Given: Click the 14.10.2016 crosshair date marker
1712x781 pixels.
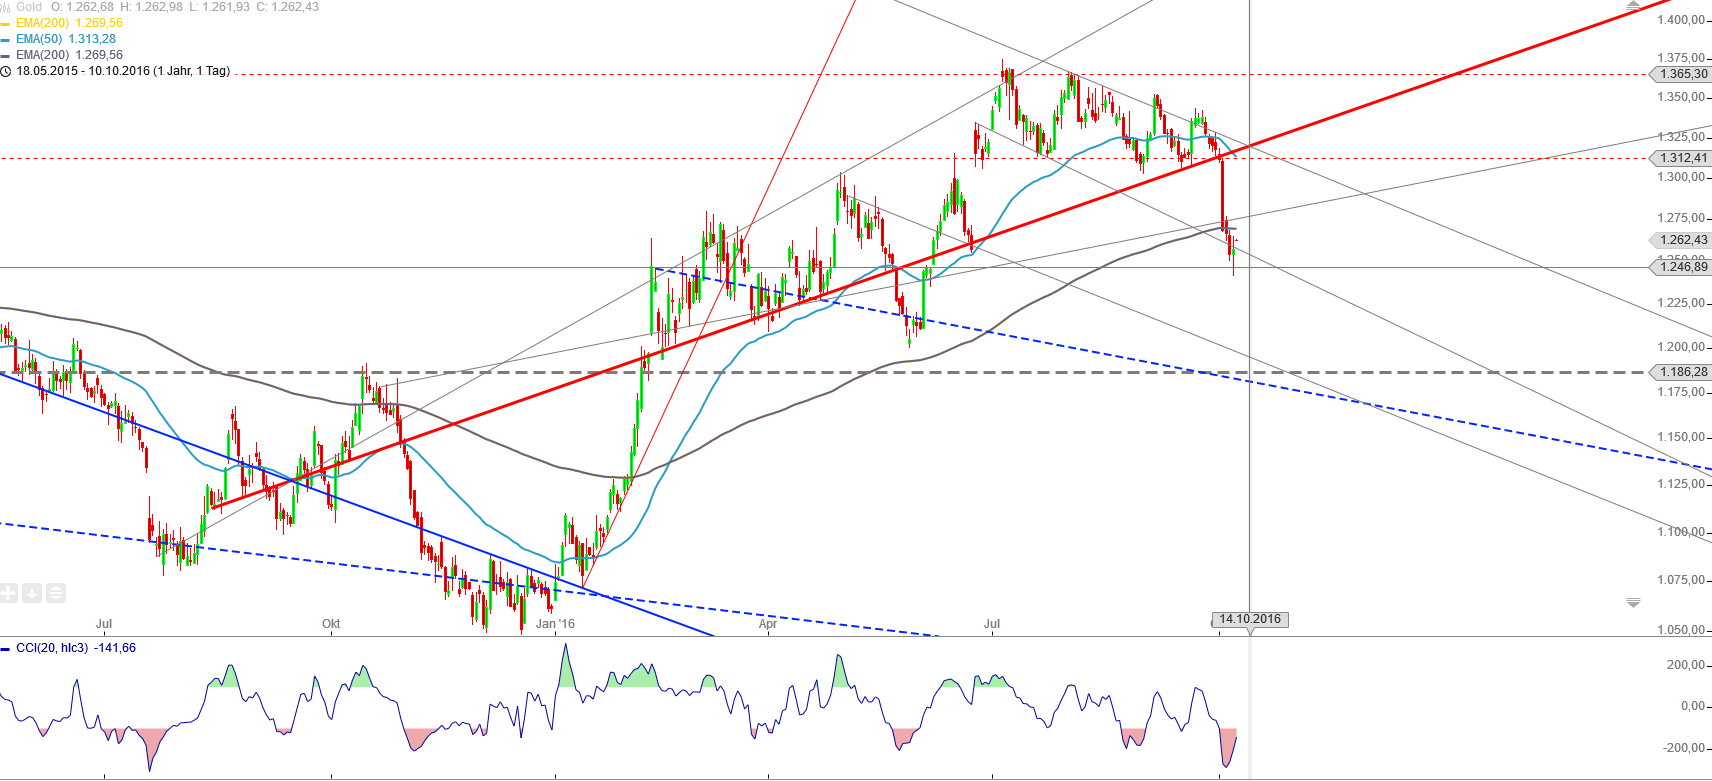Looking at the screenshot, I should 1250,619.
